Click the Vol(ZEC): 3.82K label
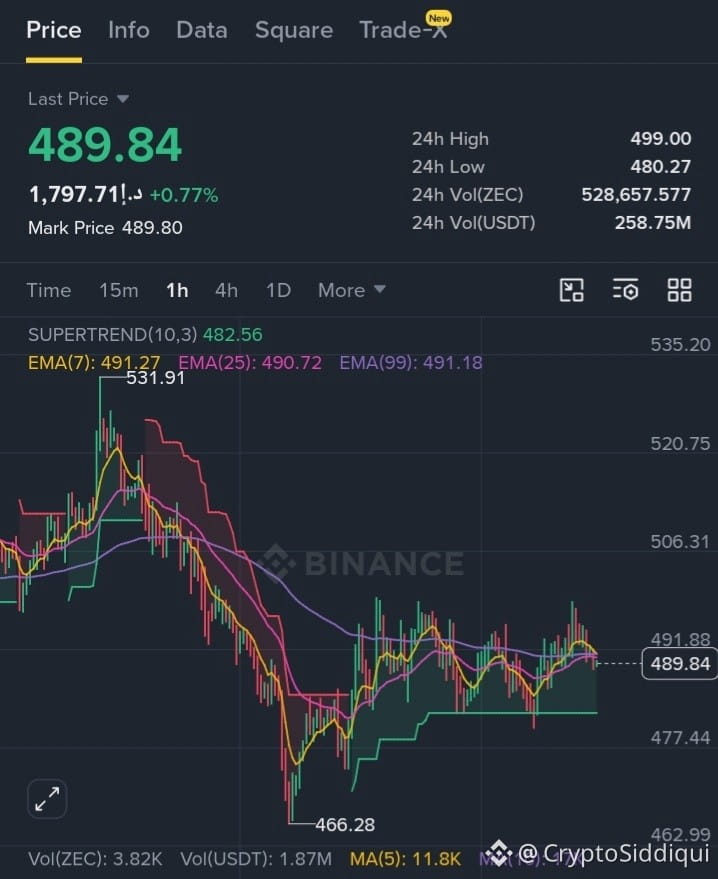 [95, 859]
